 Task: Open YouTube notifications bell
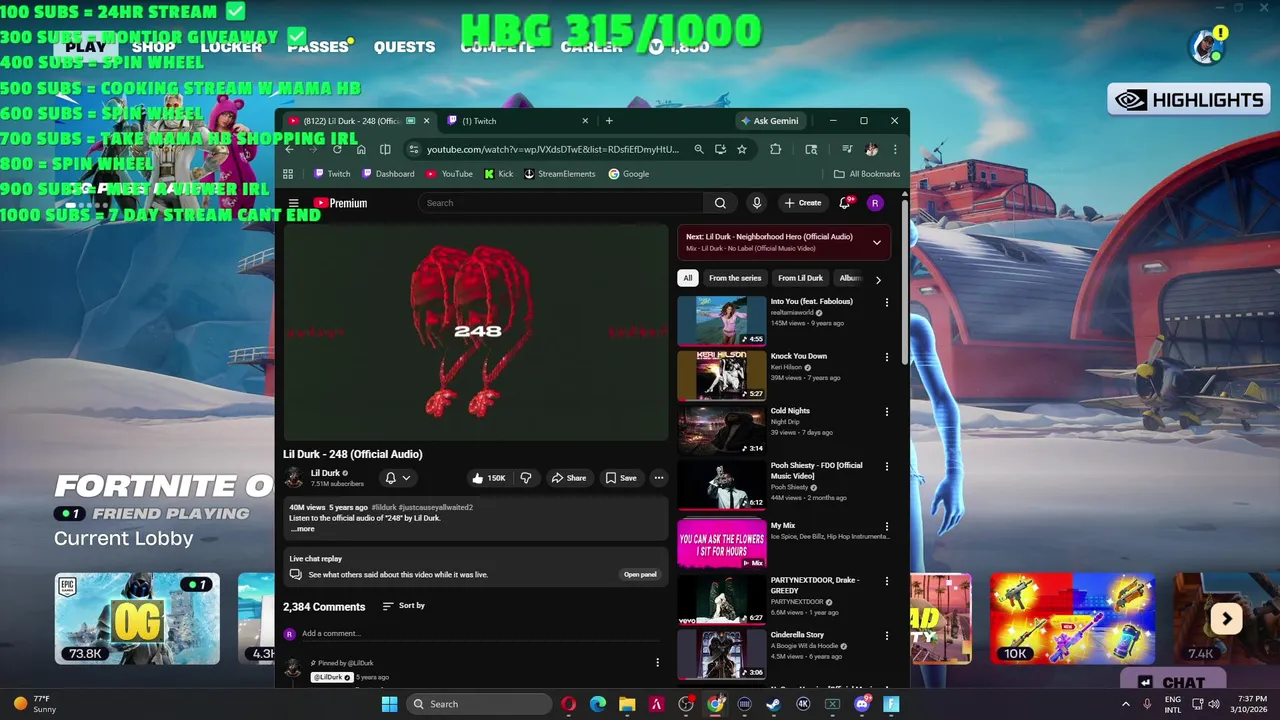tap(845, 203)
